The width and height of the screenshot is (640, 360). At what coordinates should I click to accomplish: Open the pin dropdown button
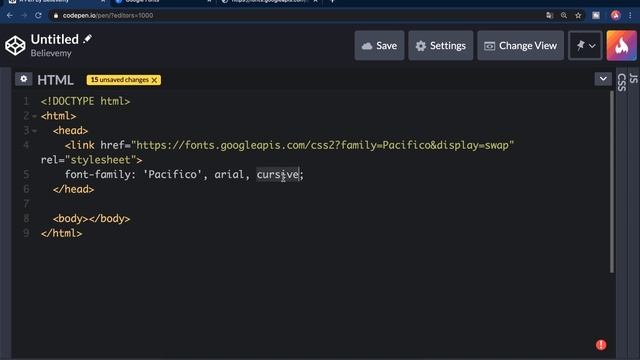(x=585, y=45)
